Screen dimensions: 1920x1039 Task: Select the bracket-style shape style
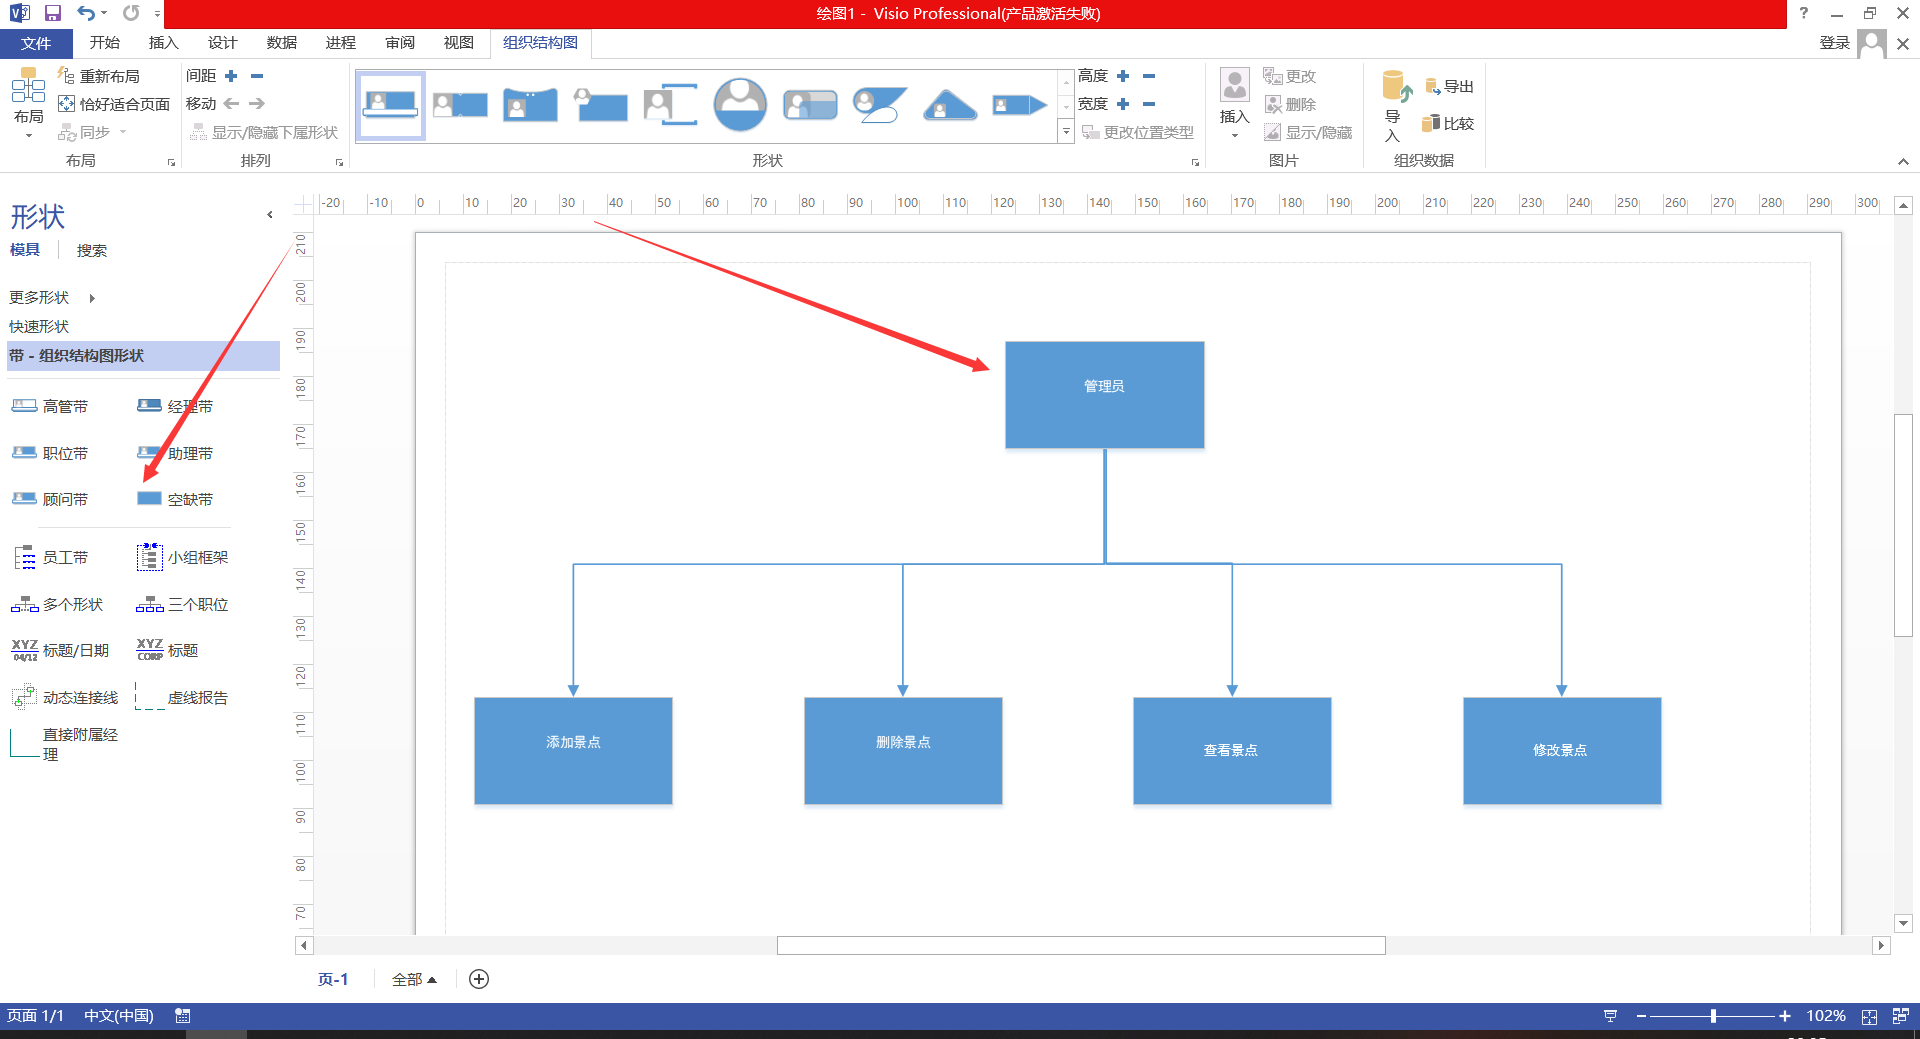pyautogui.click(x=670, y=105)
